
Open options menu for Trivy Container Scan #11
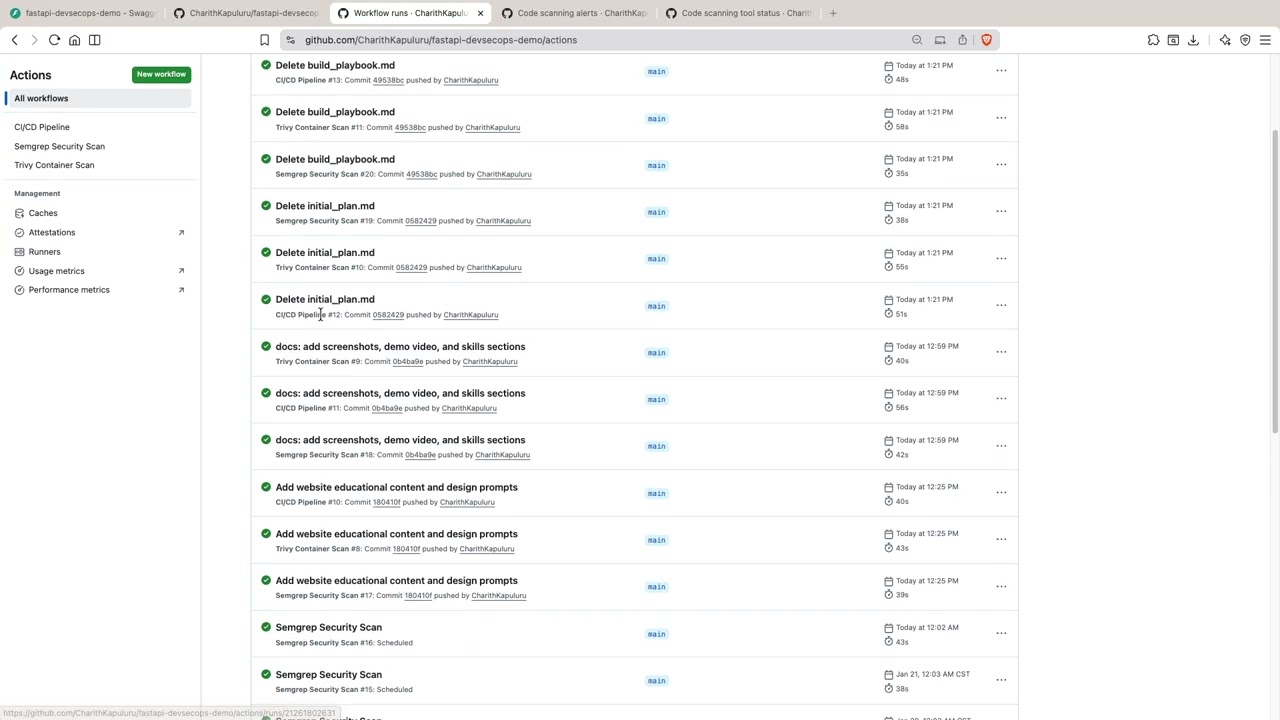click(x=1001, y=118)
